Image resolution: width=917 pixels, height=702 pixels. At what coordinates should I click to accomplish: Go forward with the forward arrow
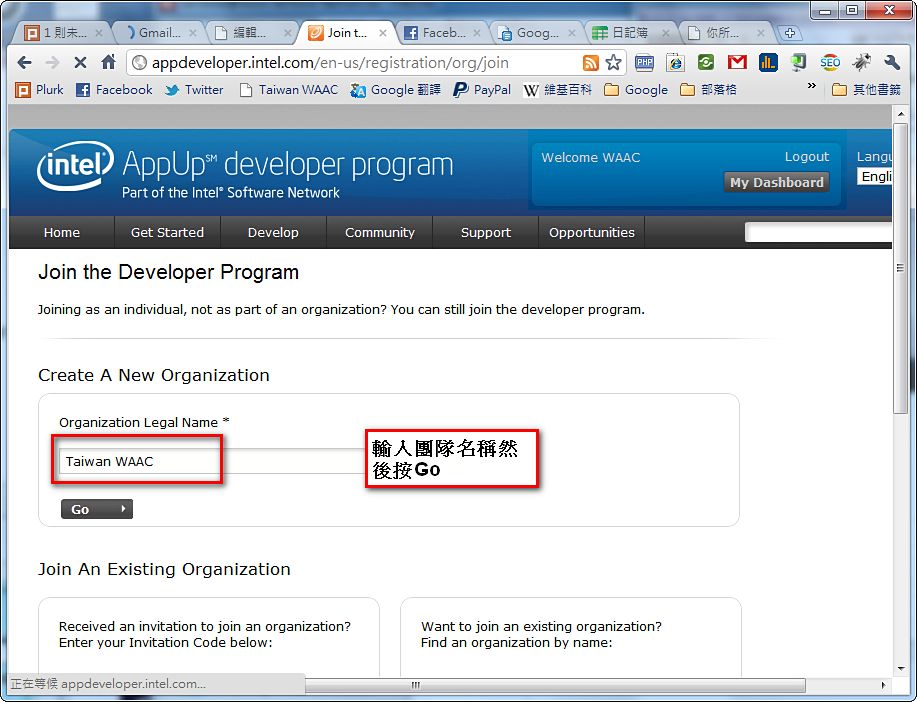[x=53, y=62]
